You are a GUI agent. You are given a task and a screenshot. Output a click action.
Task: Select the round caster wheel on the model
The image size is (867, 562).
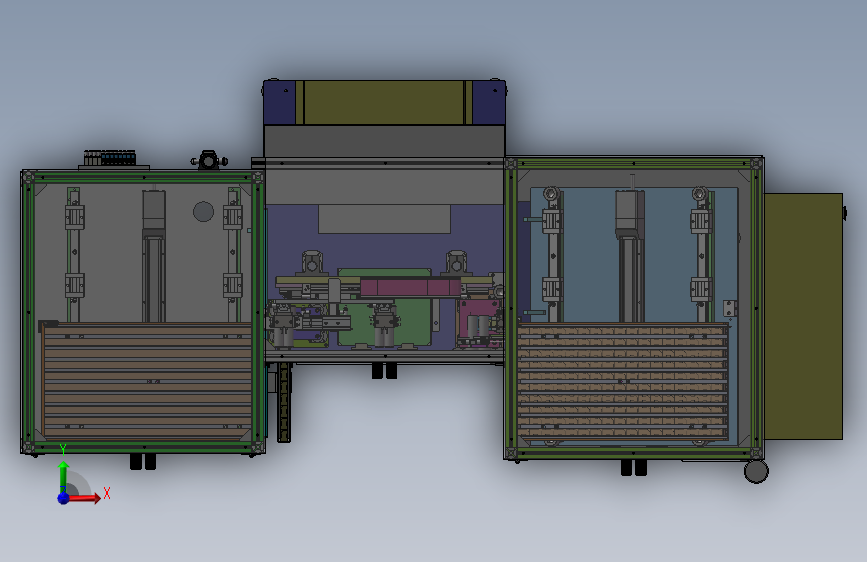756,471
